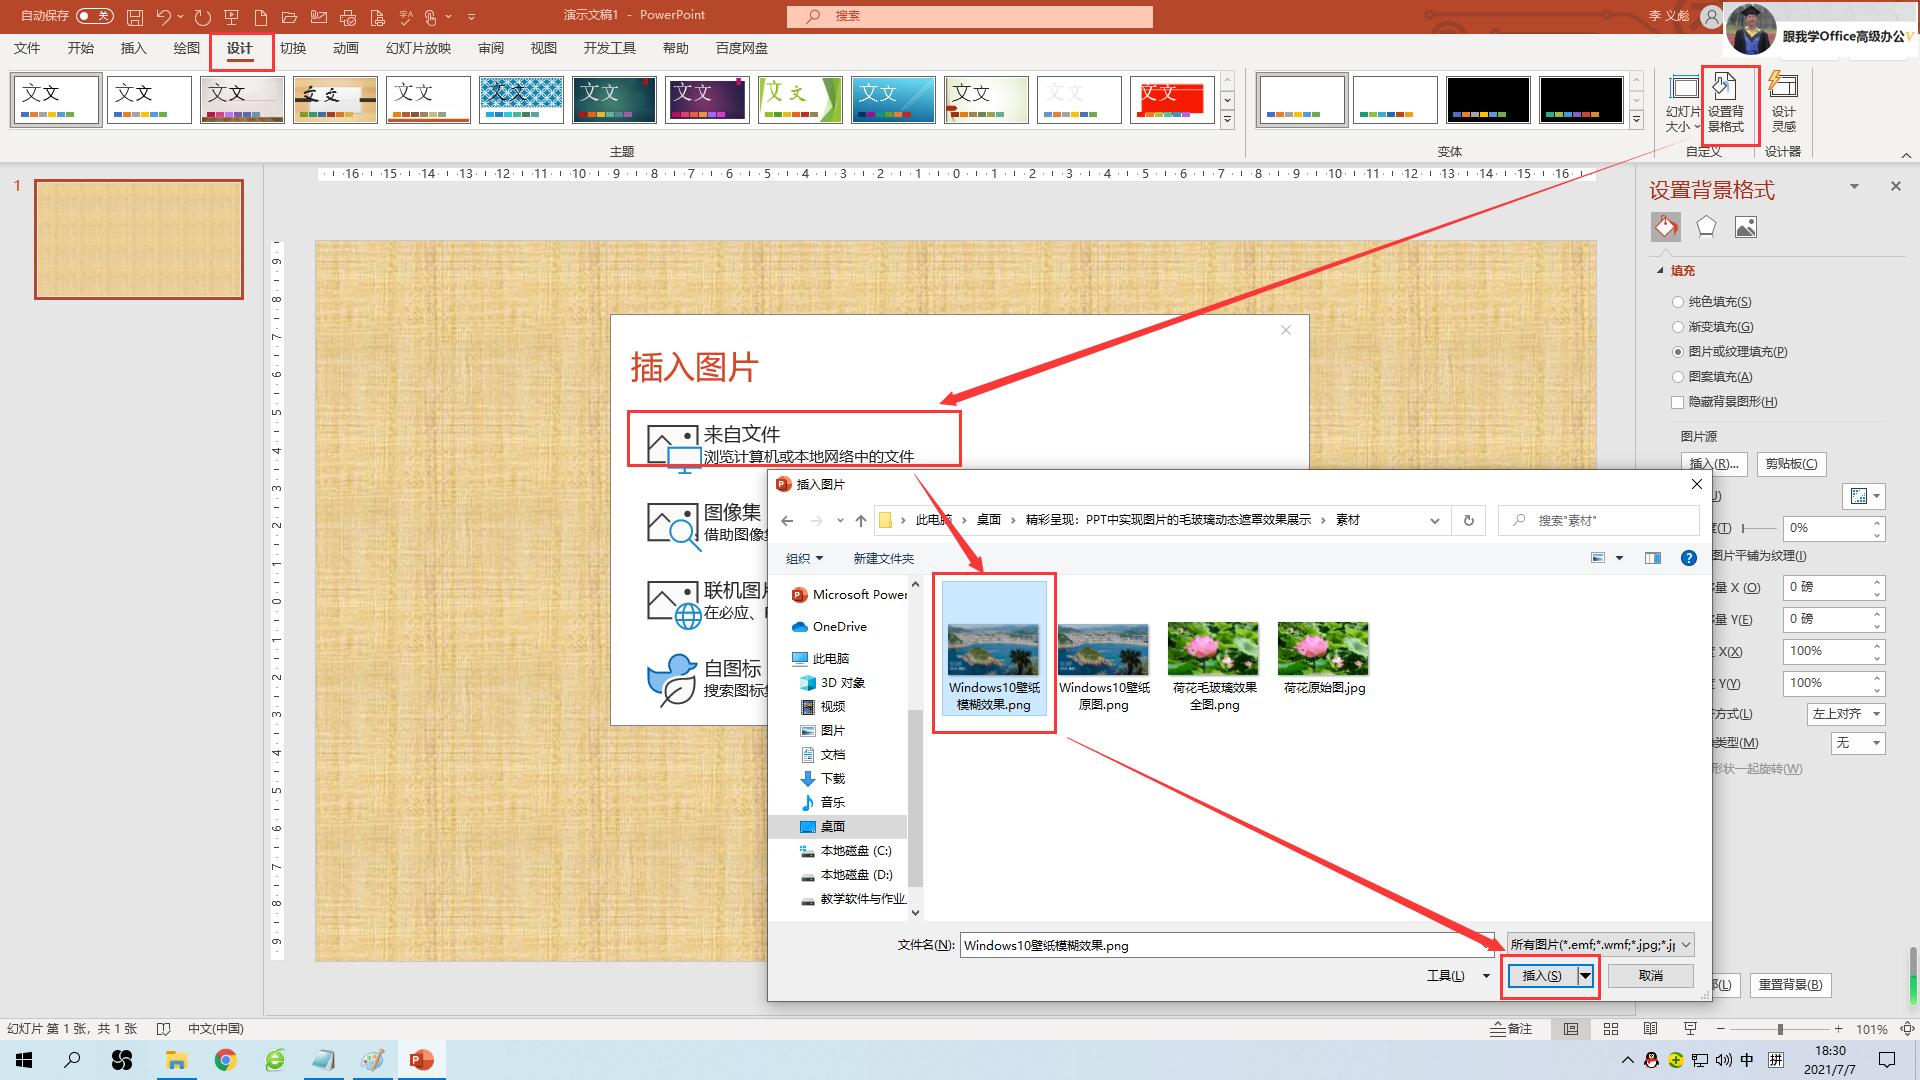The image size is (1920, 1080).
Task: Select the solid fill (纯色填充) radio button
Action: point(1678,302)
